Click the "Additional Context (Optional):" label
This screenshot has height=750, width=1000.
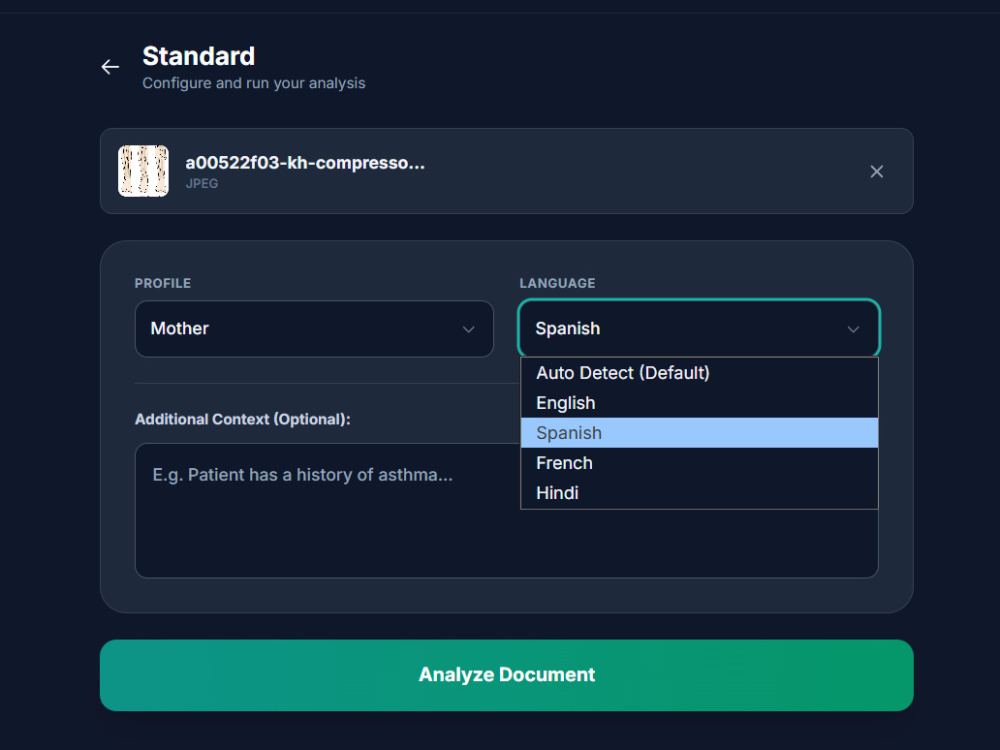pyautogui.click(x=242, y=420)
